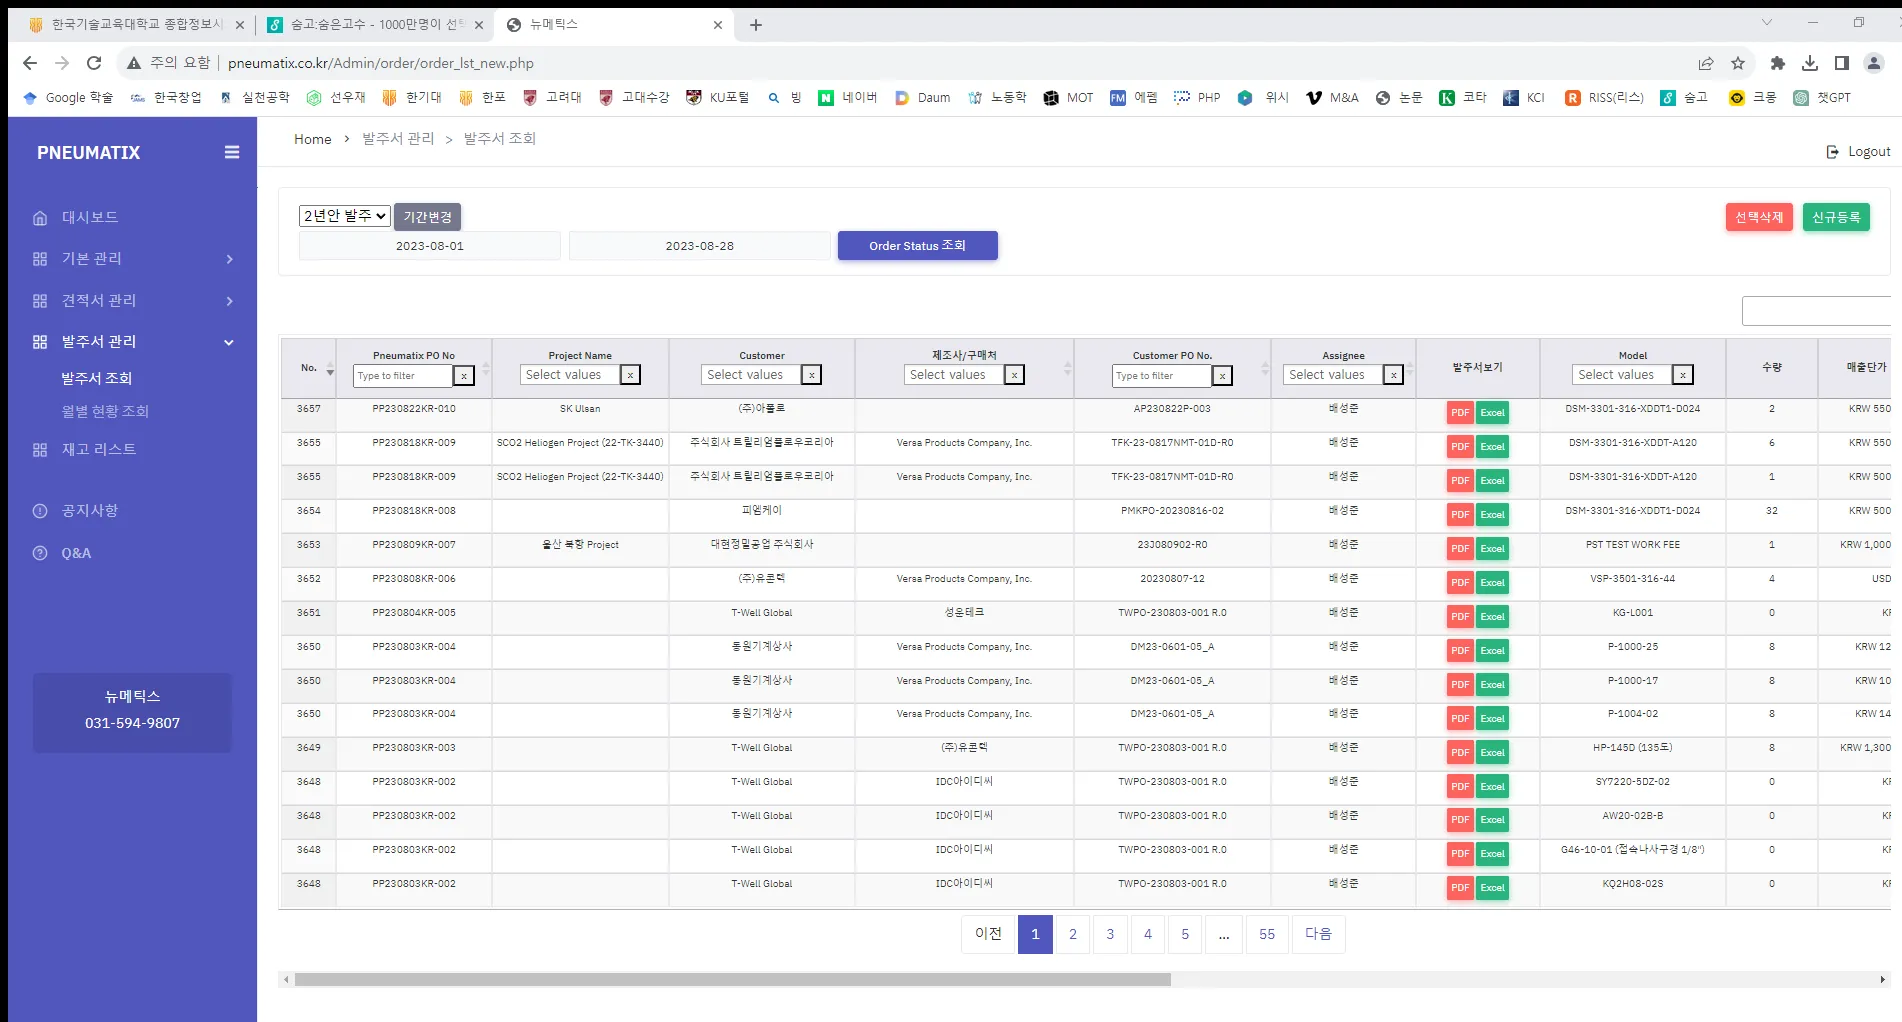Click the 다음 next page button

coord(1318,934)
